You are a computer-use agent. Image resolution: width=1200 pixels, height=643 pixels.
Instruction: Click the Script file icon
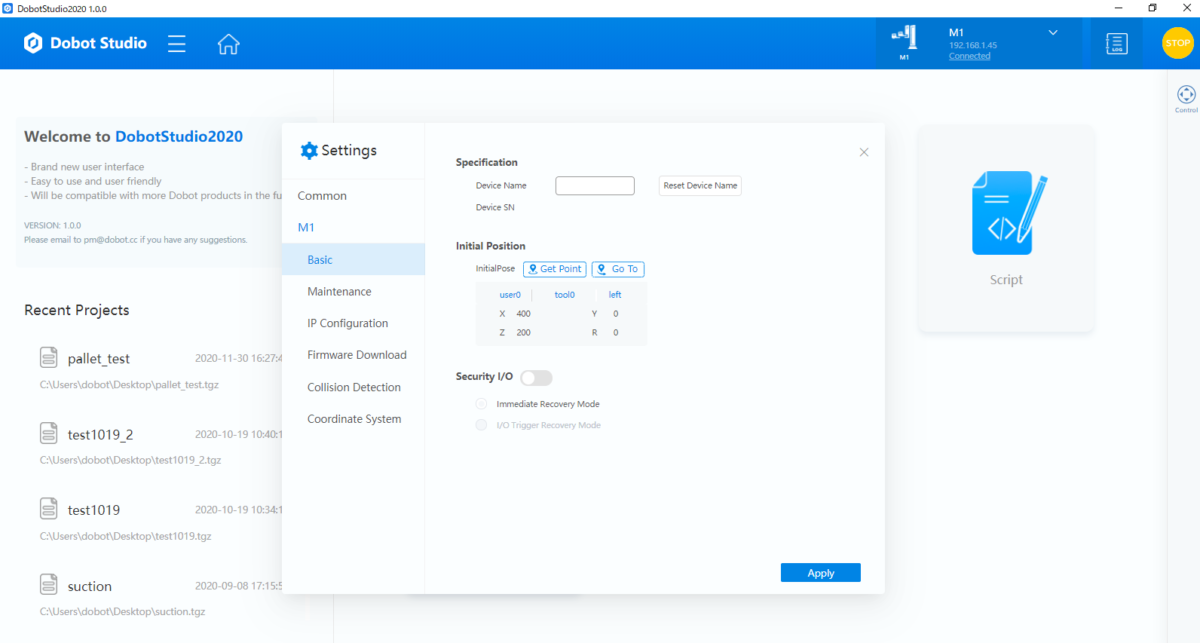1006,214
